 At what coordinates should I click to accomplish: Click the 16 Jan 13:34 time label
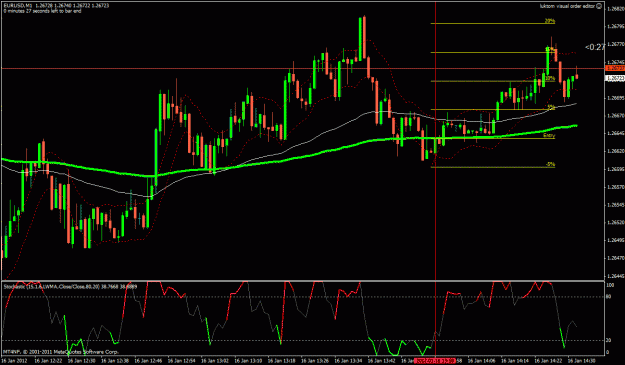click(x=348, y=361)
